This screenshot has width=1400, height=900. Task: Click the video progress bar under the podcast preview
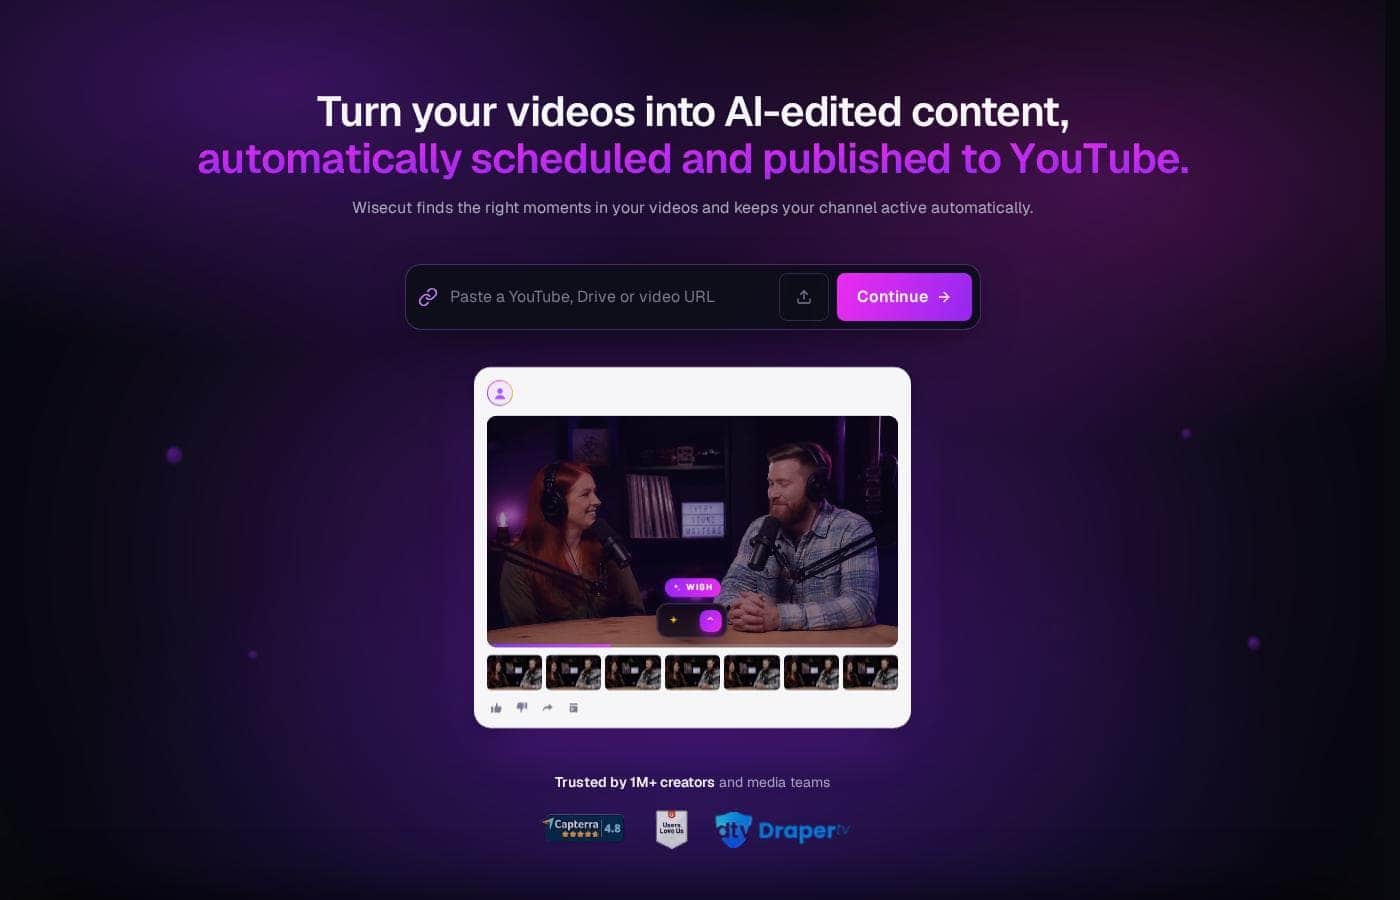[x=692, y=646]
